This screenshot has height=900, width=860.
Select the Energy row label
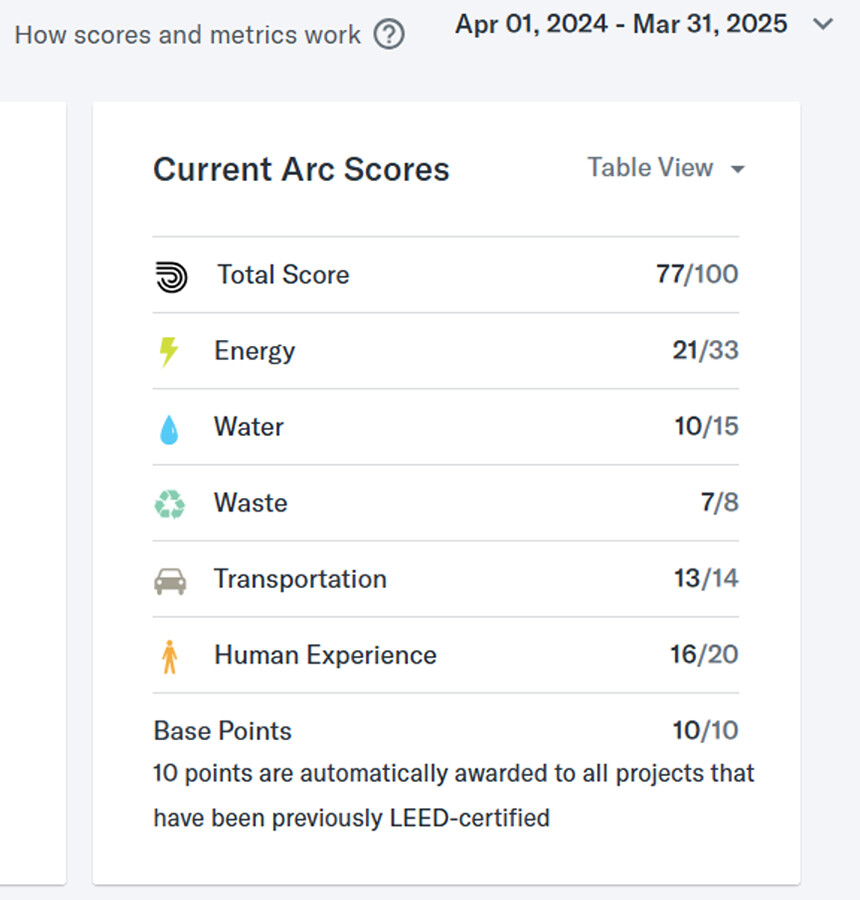(x=254, y=351)
